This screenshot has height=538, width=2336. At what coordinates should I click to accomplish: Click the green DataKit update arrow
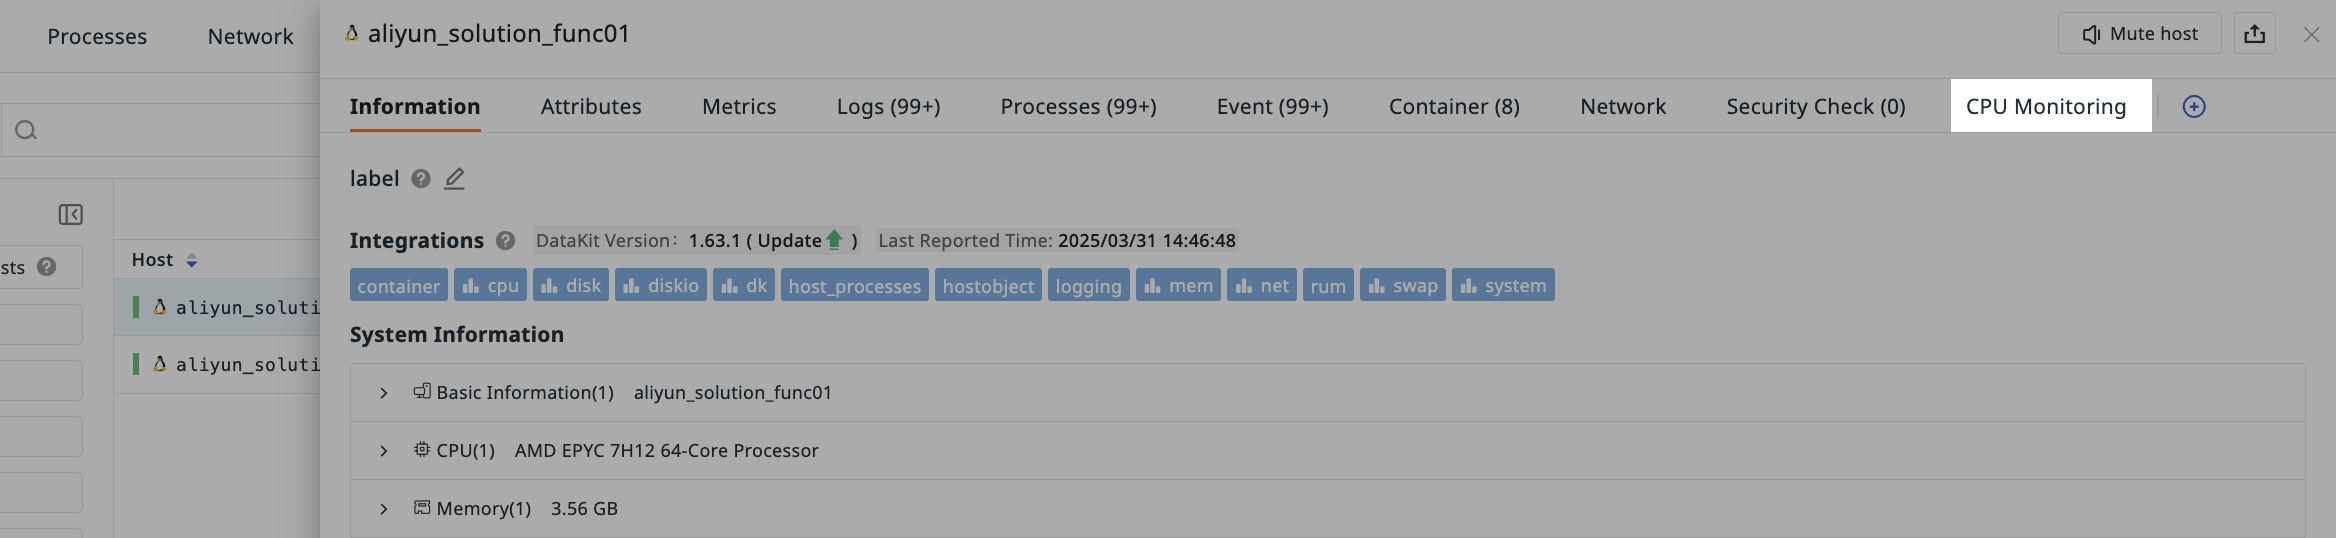834,240
